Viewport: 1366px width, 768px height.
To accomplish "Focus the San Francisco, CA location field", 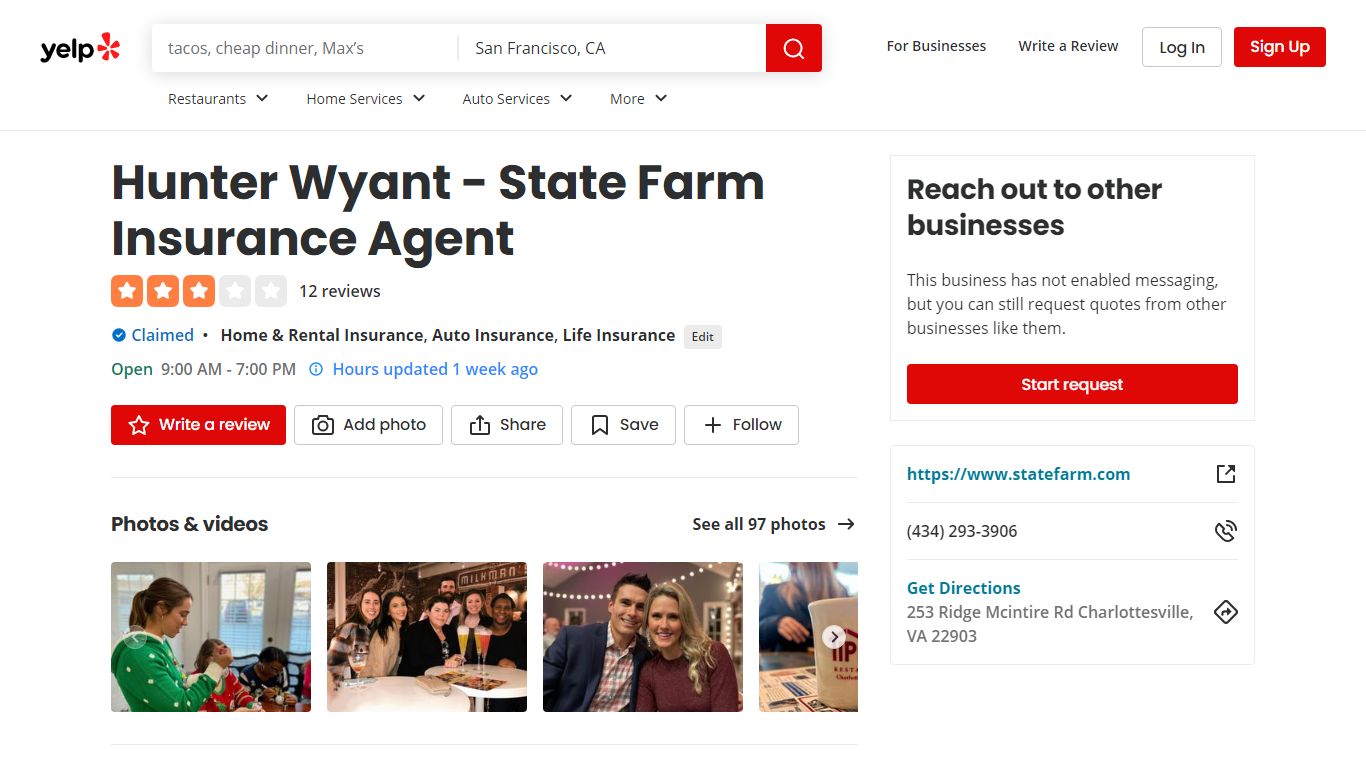I will pyautogui.click(x=612, y=48).
